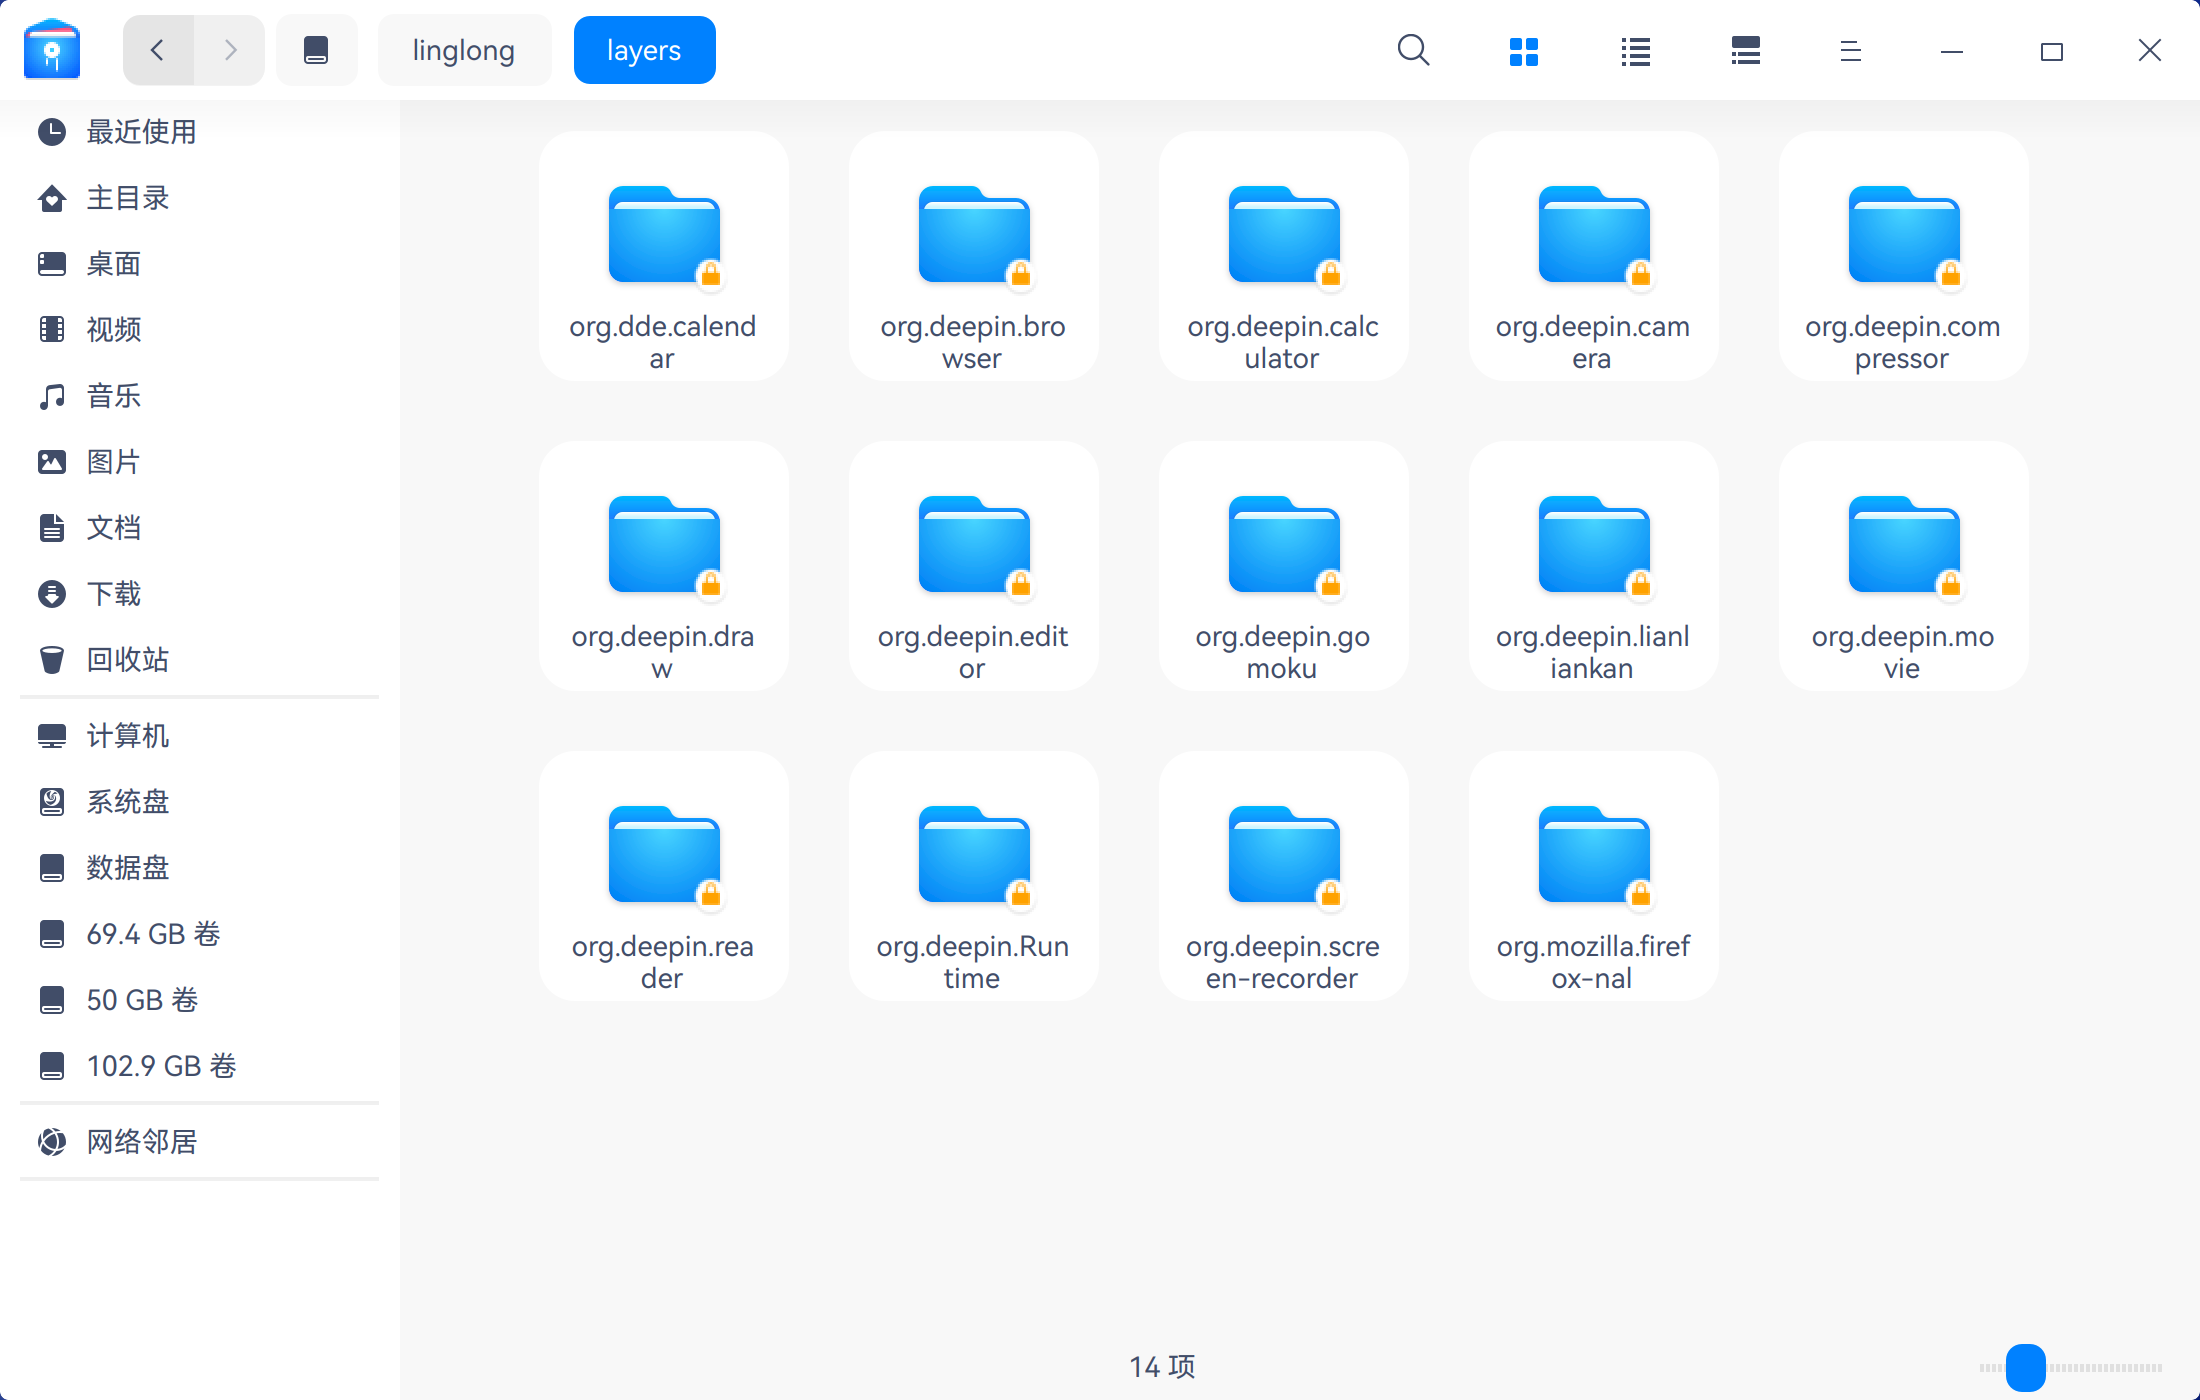Screen dimensions: 2200x1400
Task: Open the hamburger main menu
Action: pyautogui.click(x=1850, y=51)
